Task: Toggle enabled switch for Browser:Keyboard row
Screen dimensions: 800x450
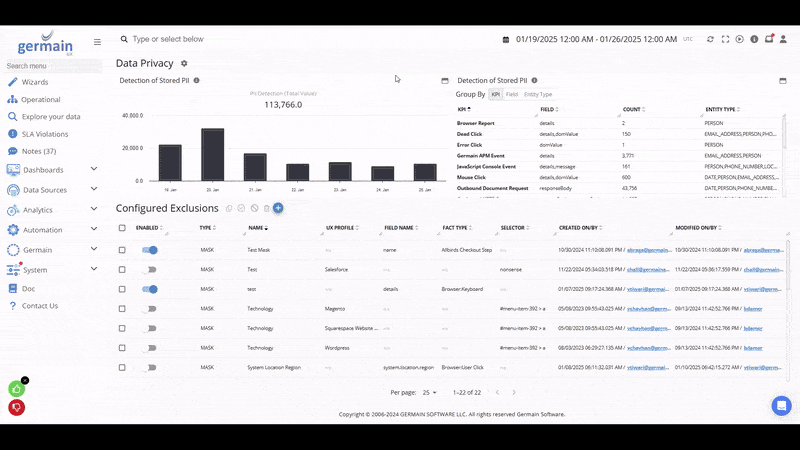Action: click(149, 289)
